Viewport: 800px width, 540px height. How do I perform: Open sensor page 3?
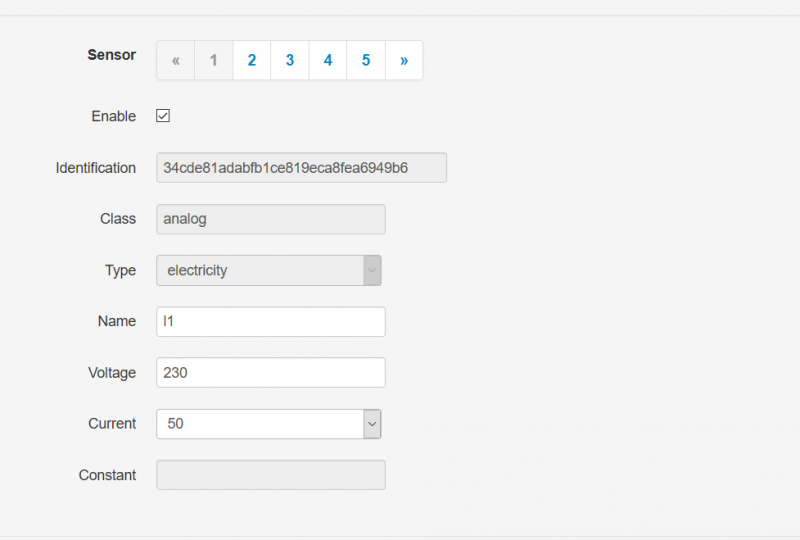click(290, 60)
